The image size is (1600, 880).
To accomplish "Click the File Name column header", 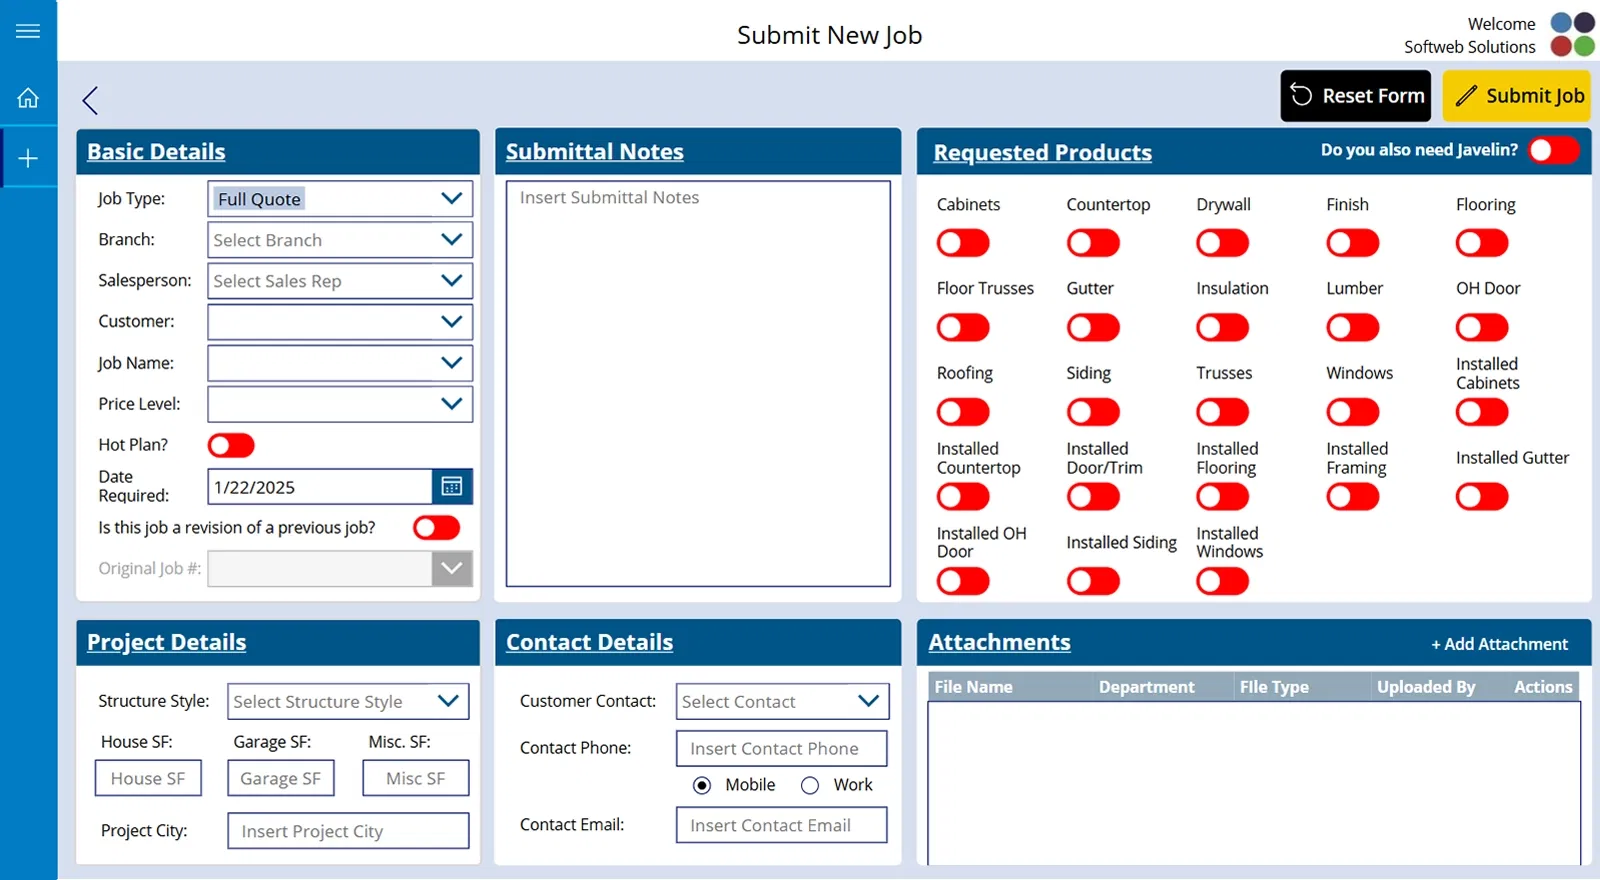I will point(973,687).
